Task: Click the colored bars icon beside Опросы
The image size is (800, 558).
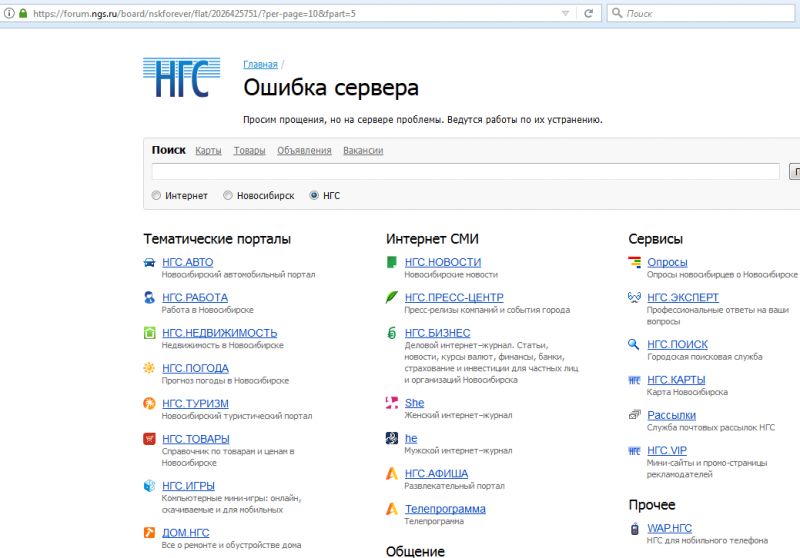Action: point(634,262)
